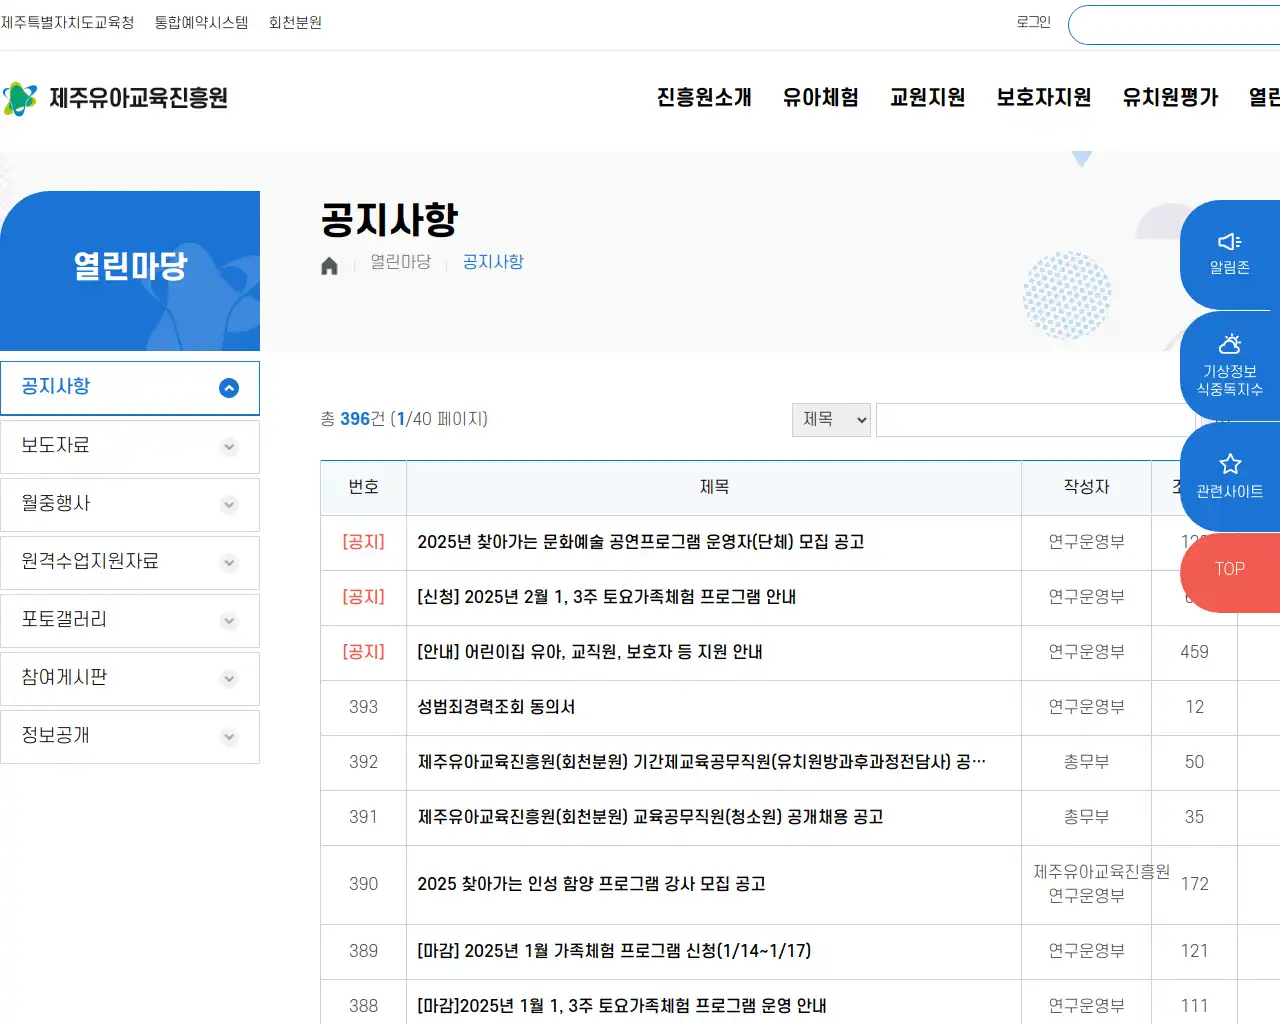Viewport: 1280px width, 1024px height.
Task: Click the 열린마당 sidebar banner heading
Action: [x=130, y=266]
